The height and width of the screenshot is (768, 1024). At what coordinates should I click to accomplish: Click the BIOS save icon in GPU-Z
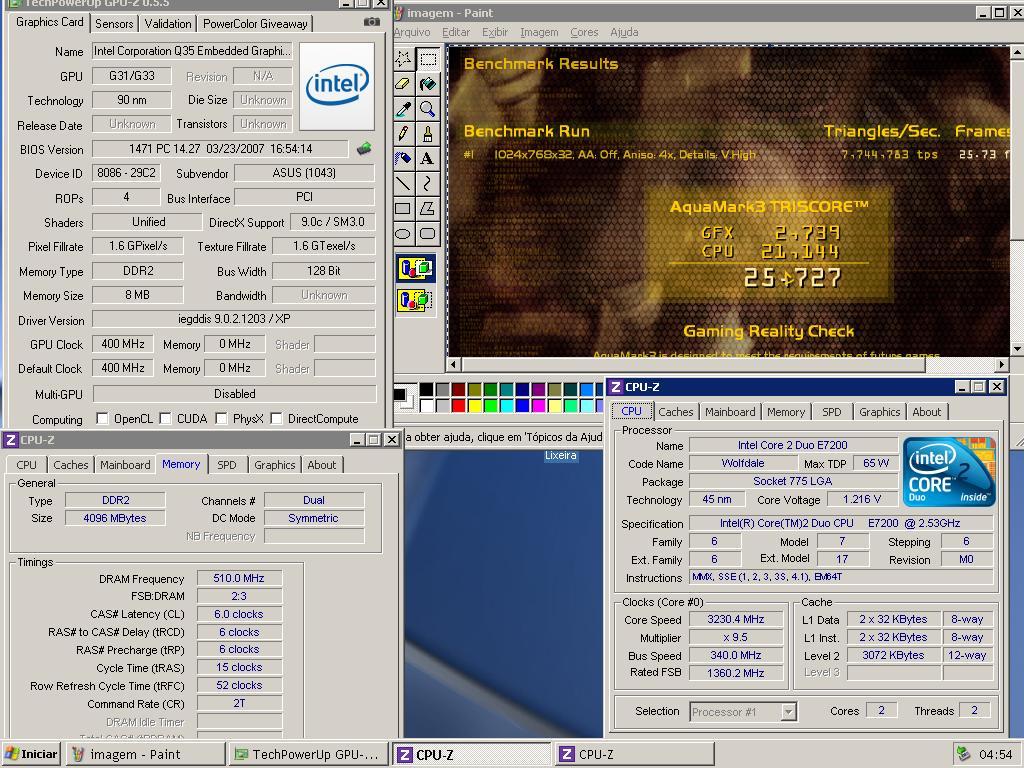pos(364,149)
